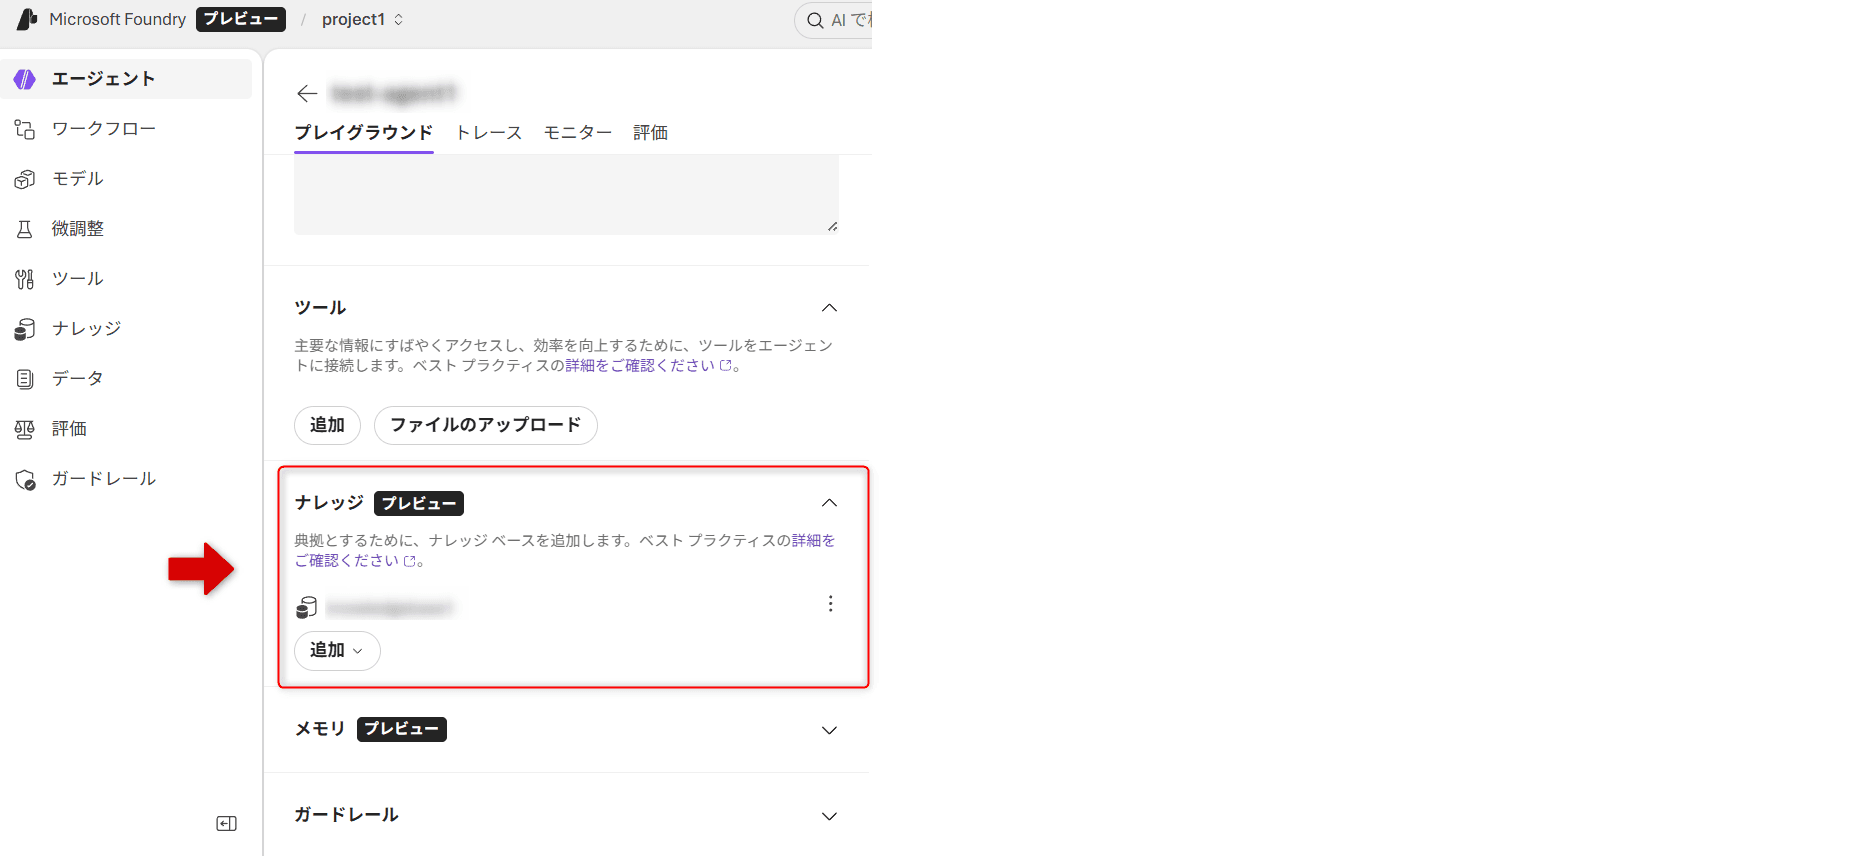The width and height of the screenshot is (1863, 856).
Task: Switch to the 評価 tab
Action: point(651,133)
